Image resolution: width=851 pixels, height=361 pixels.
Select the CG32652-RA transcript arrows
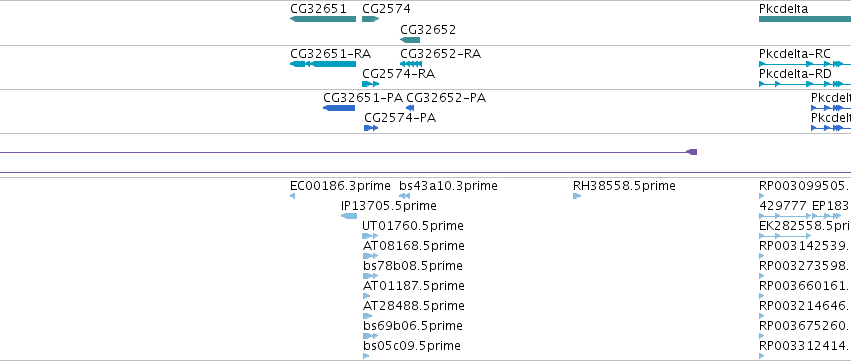coord(410,64)
